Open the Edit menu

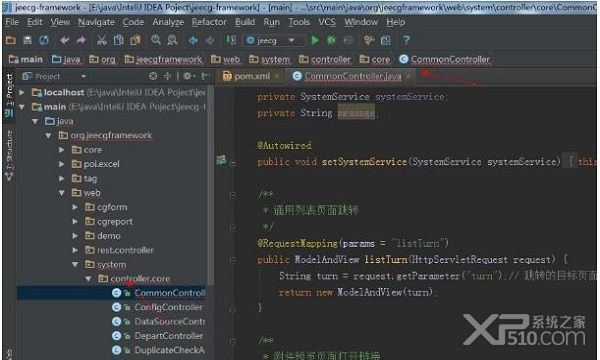[34, 22]
